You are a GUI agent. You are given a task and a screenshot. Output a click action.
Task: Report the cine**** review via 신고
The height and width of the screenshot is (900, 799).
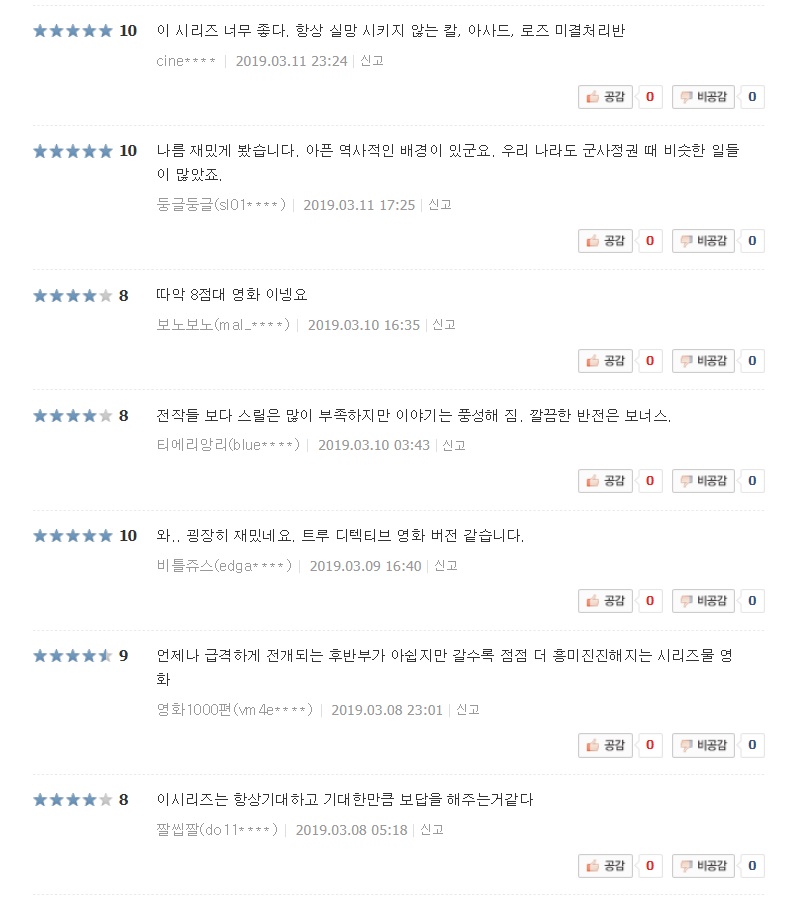click(x=372, y=61)
